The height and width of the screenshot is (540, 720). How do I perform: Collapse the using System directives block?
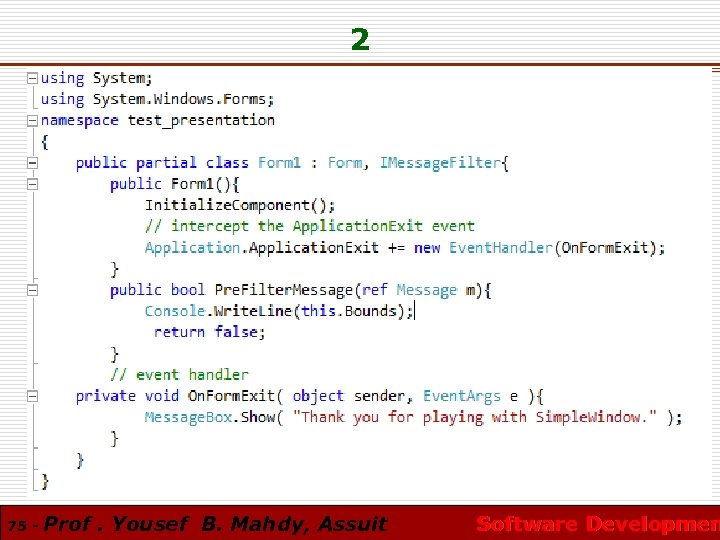[x=32, y=79]
